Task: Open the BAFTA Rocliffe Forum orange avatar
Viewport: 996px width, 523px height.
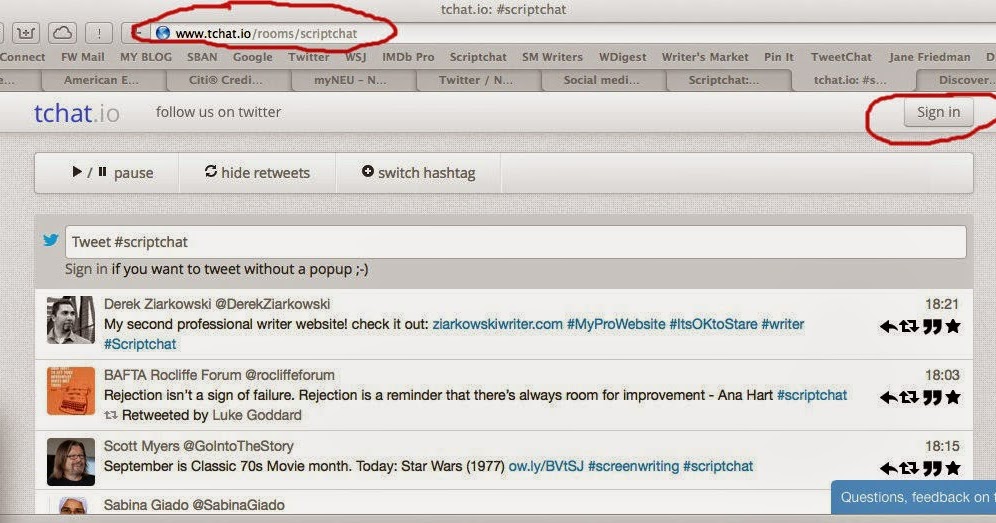Action: coord(71,391)
